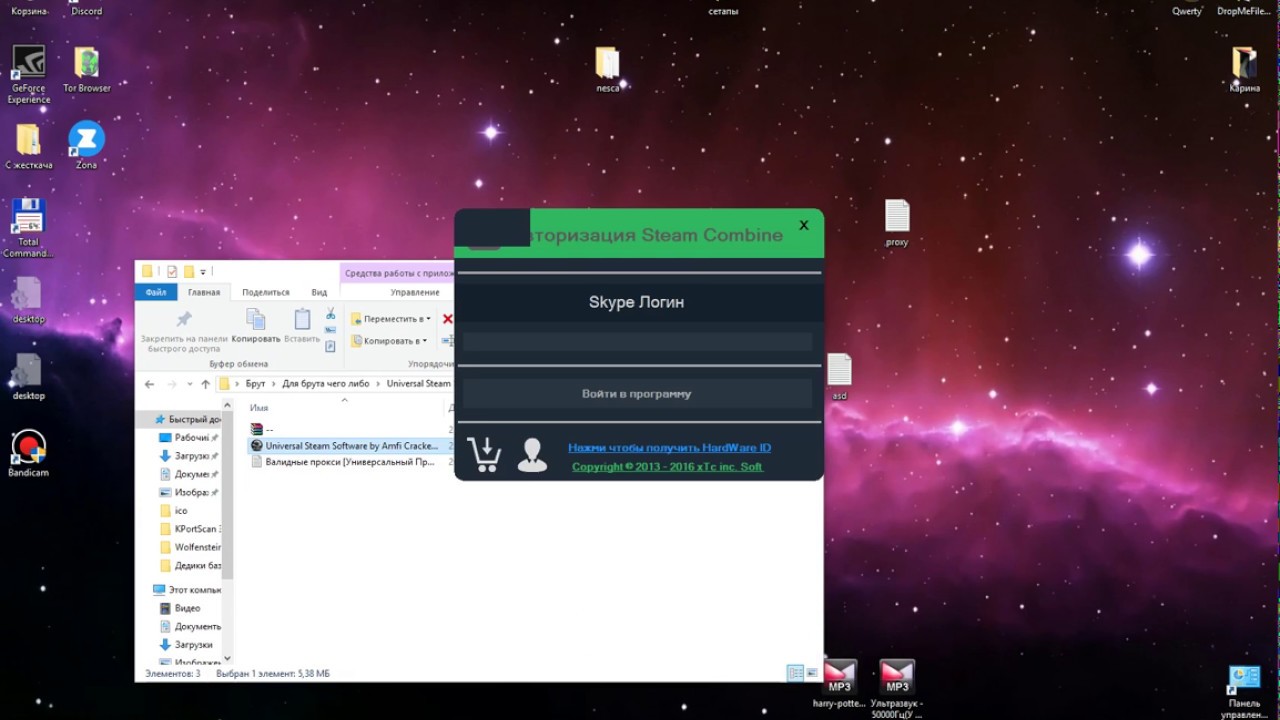Screen dimensions: 1280x720
Task: Select 'Universal Steam Software by Amfi Cracke...' file
Action: (350, 446)
